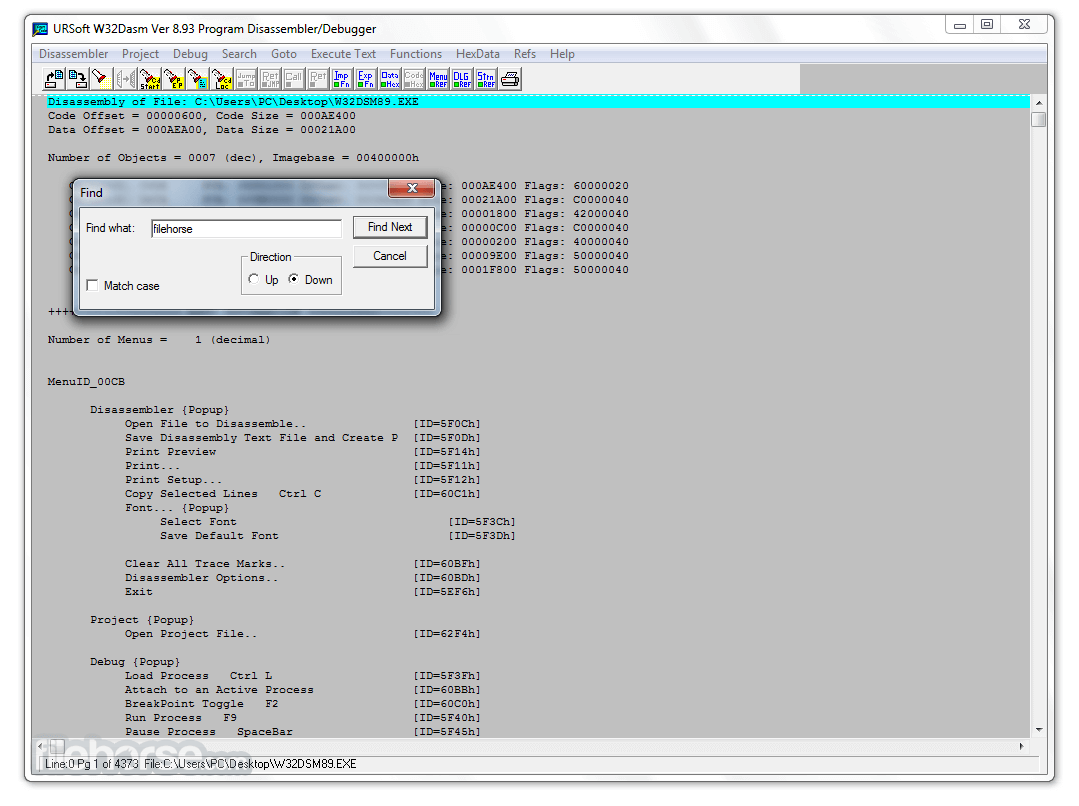This screenshot has height=806, width=1079.
Task: Click the W32Dasm title bar application icon
Action: [x=41, y=29]
